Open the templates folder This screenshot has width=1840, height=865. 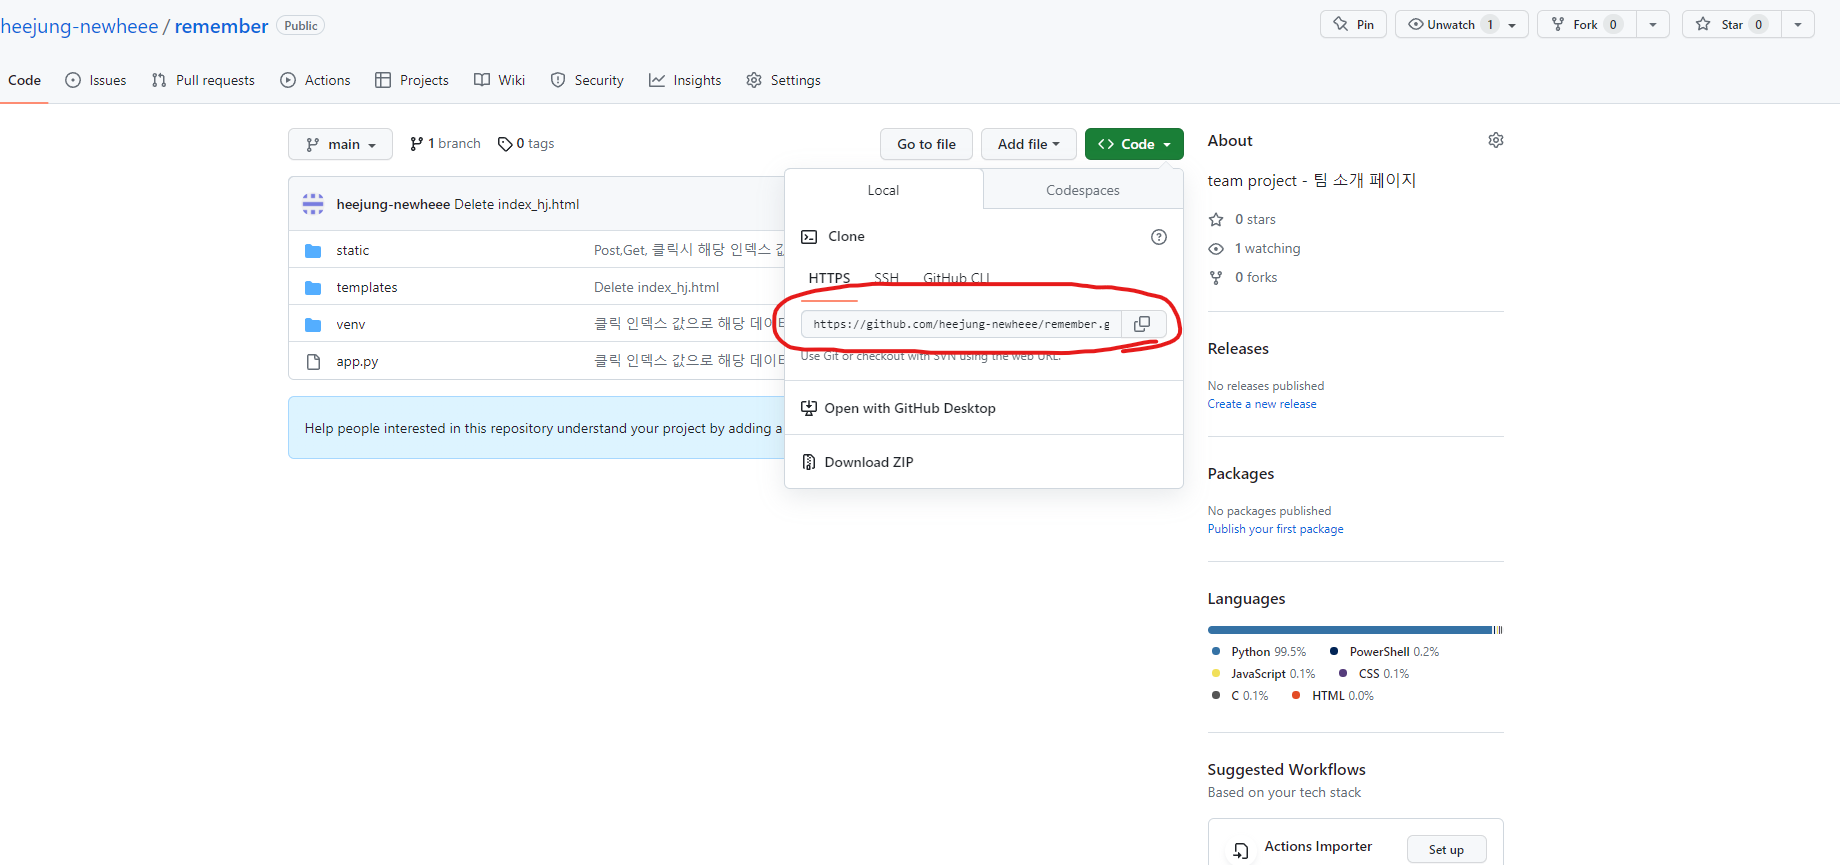(x=367, y=287)
